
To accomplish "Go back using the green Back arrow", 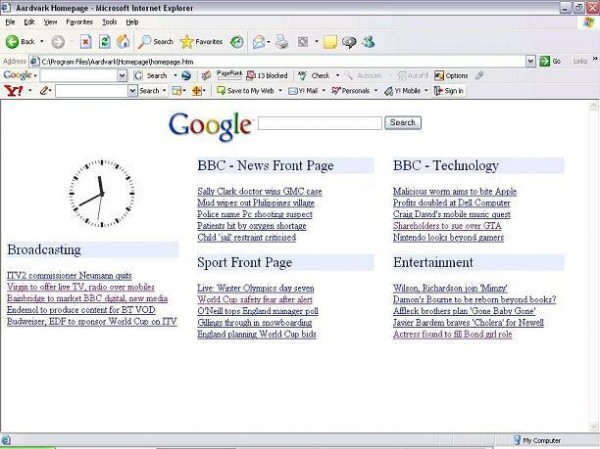I will (20, 42).
